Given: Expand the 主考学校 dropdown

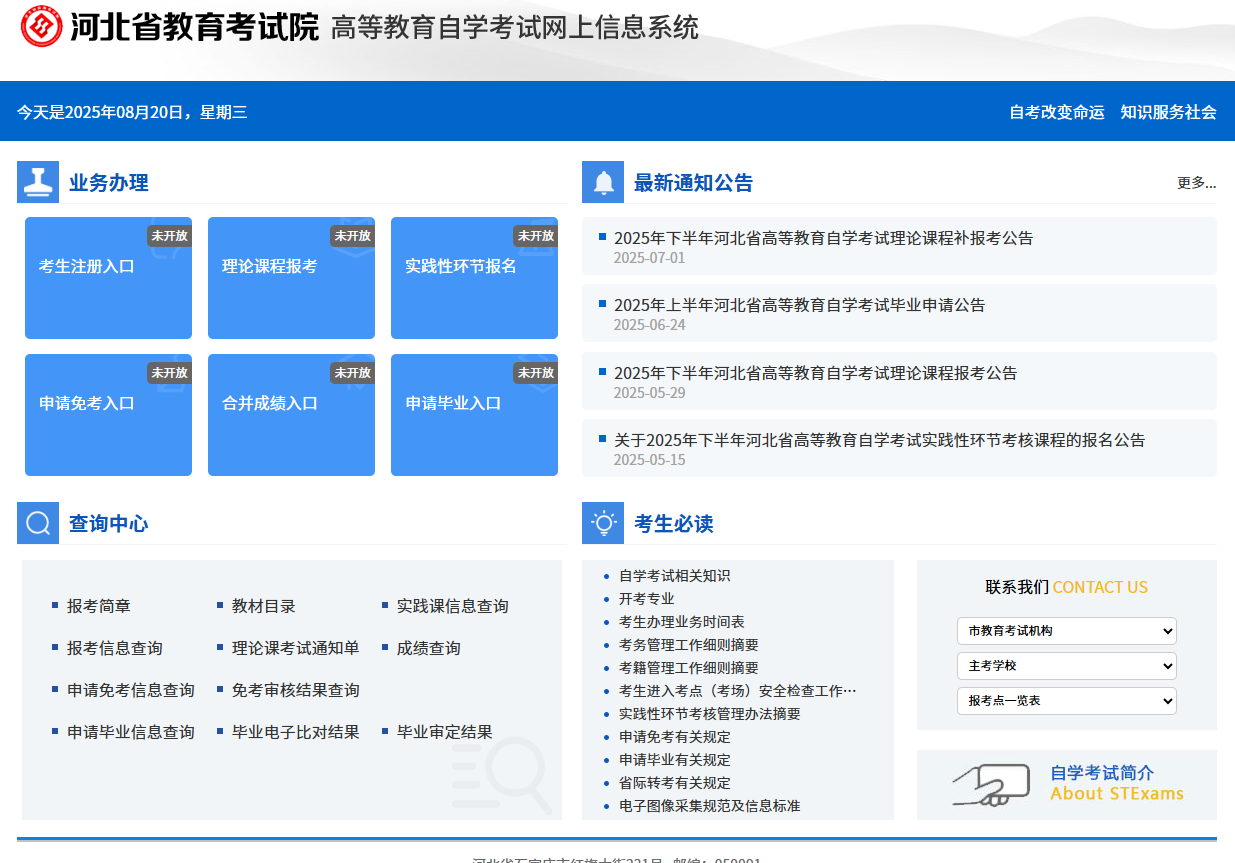Looking at the screenshot, I should [x=1066, y=666].
